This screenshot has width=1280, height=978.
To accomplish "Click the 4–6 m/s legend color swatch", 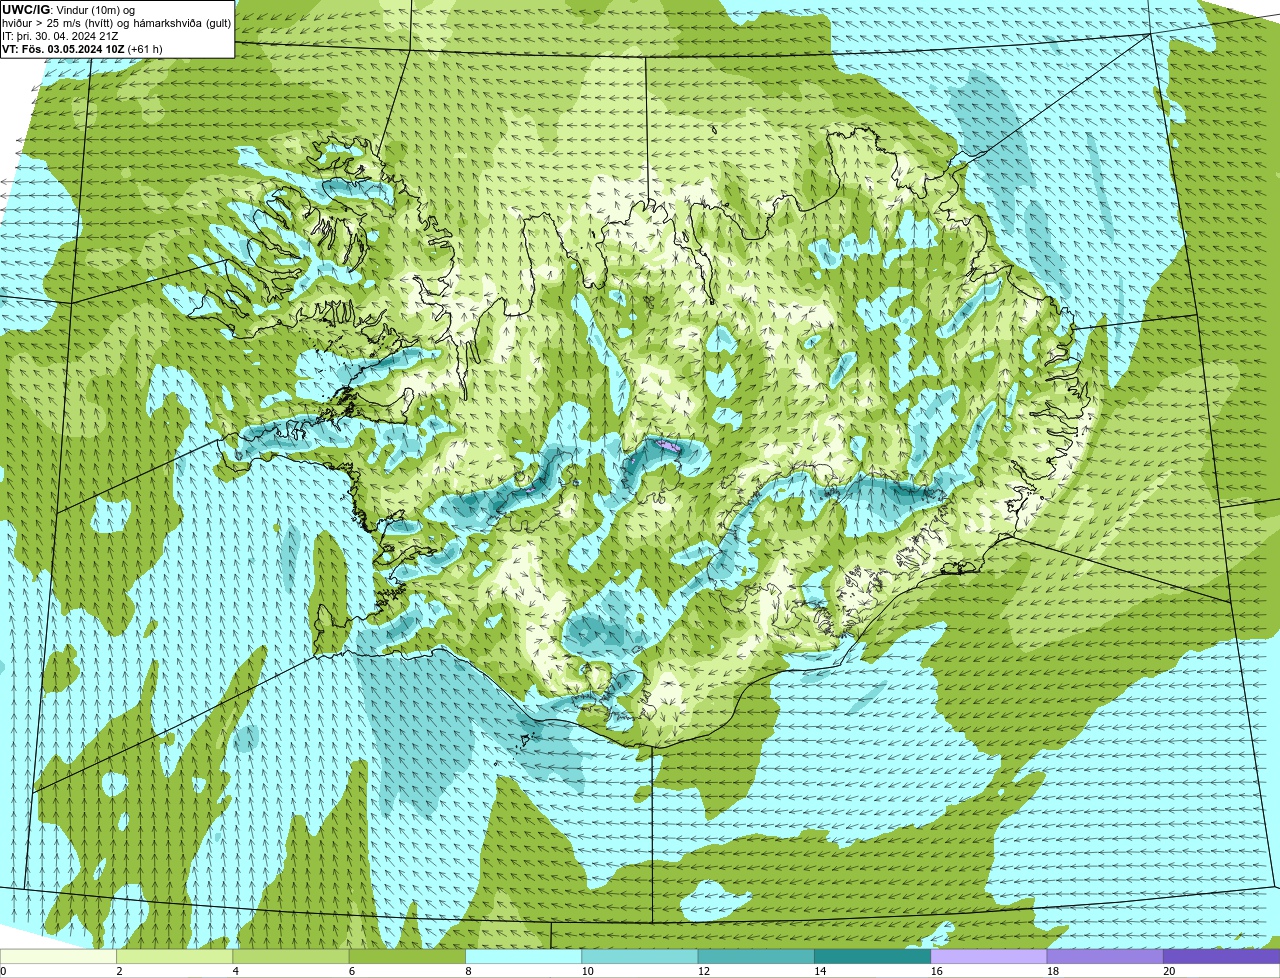I will coord(291,956).
